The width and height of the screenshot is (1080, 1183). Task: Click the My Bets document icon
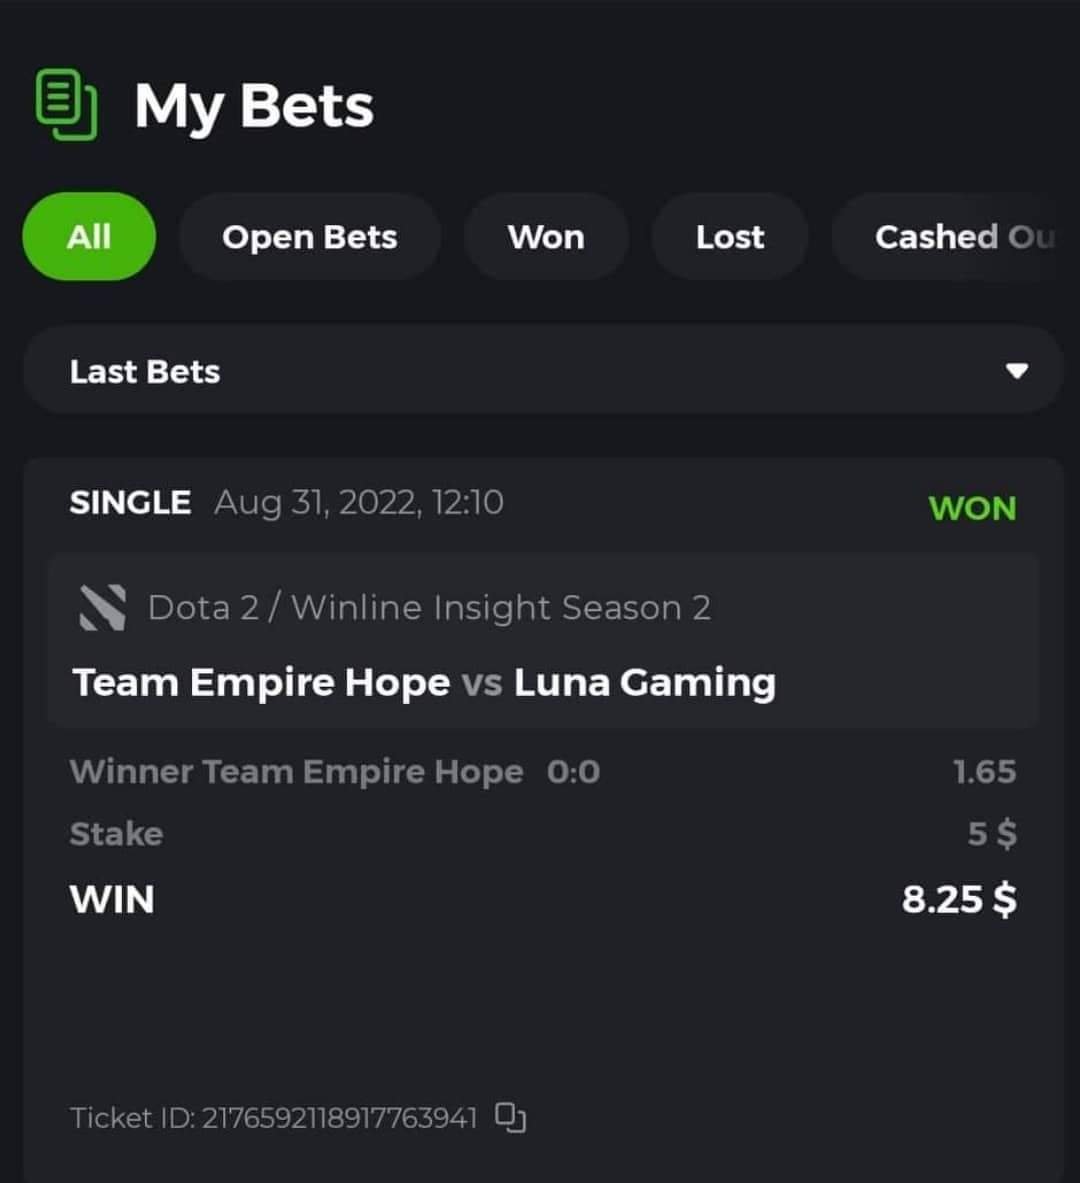tap(66, 104)
